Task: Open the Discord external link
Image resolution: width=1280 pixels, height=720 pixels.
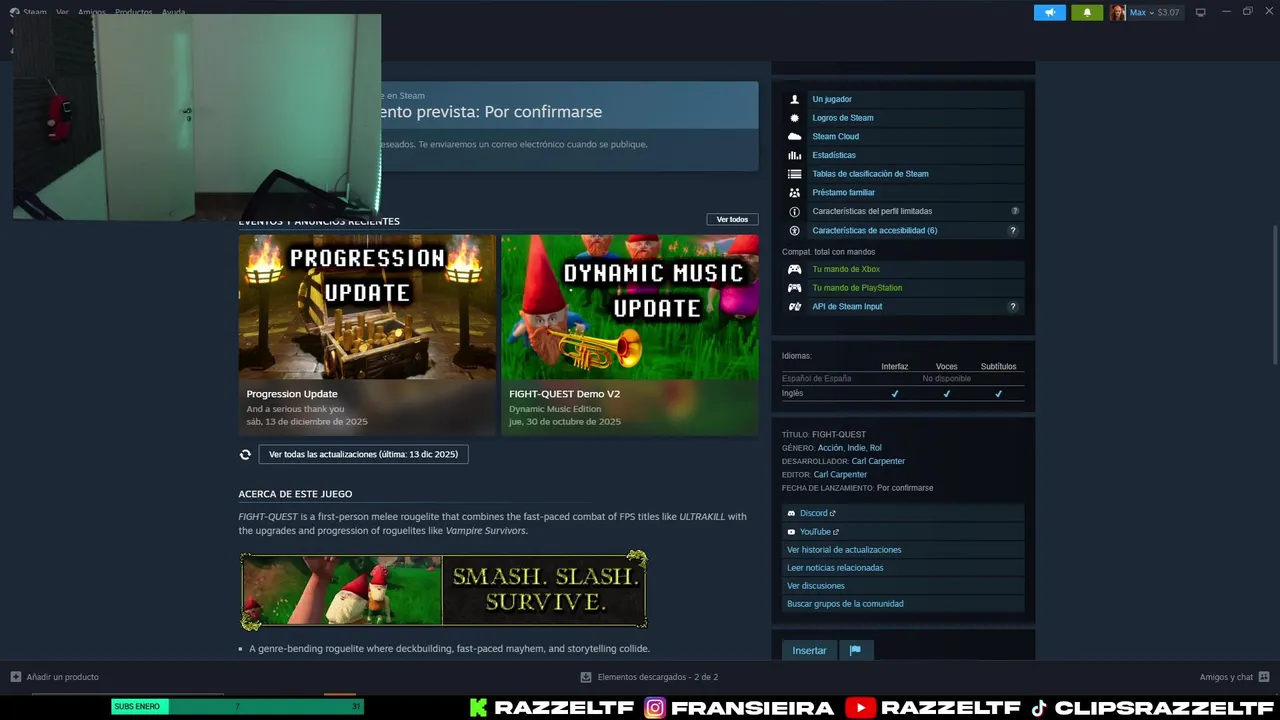Action: point(817,513)
